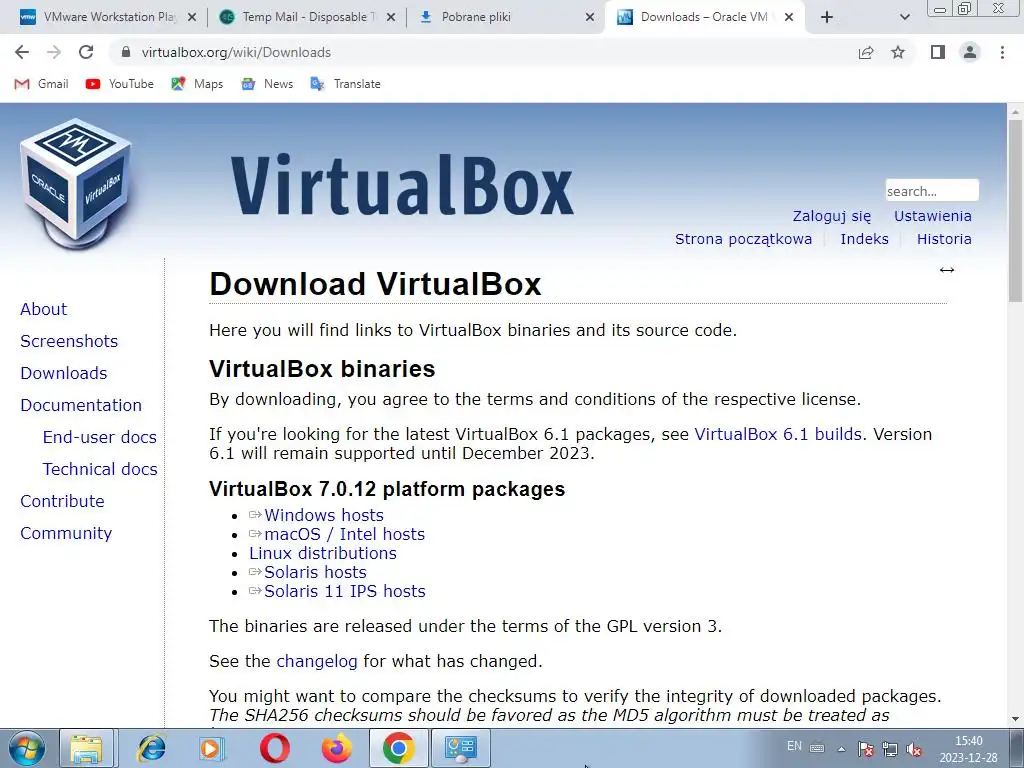
Task: Open Downloads in the sidebar
Action: [63, 373]
